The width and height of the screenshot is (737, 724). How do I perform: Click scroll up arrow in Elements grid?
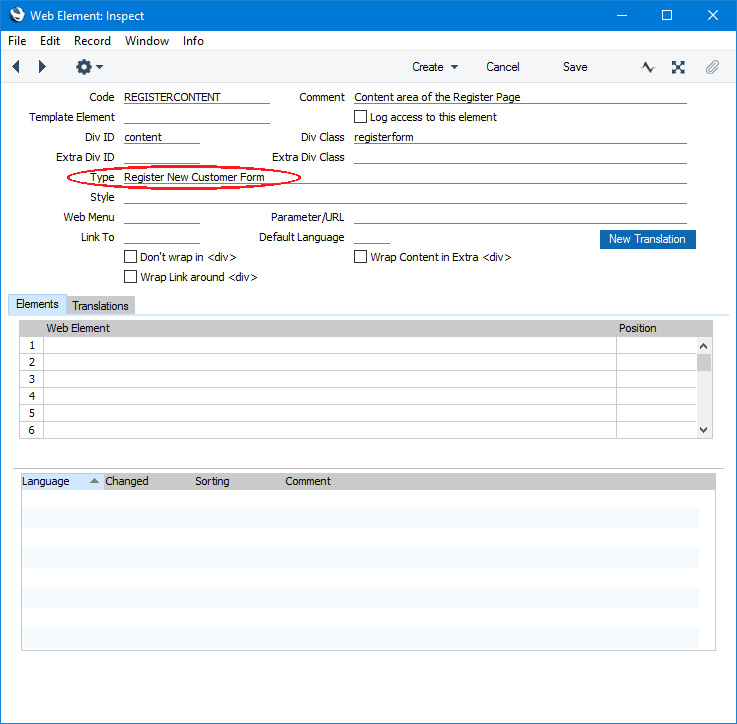(x=704, y=346)
